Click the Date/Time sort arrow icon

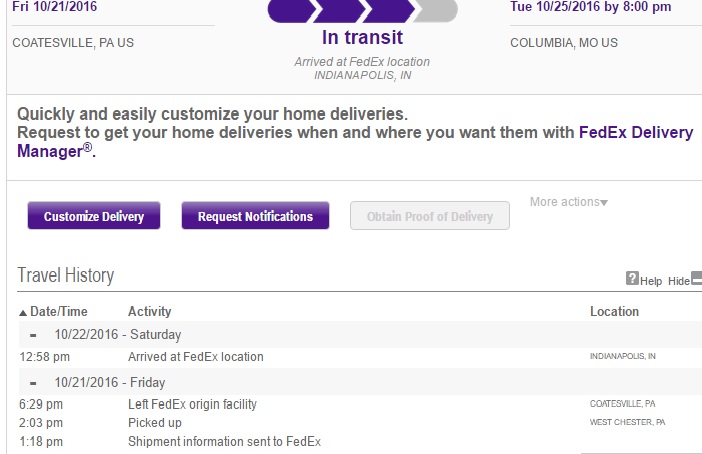pos(23,312)
